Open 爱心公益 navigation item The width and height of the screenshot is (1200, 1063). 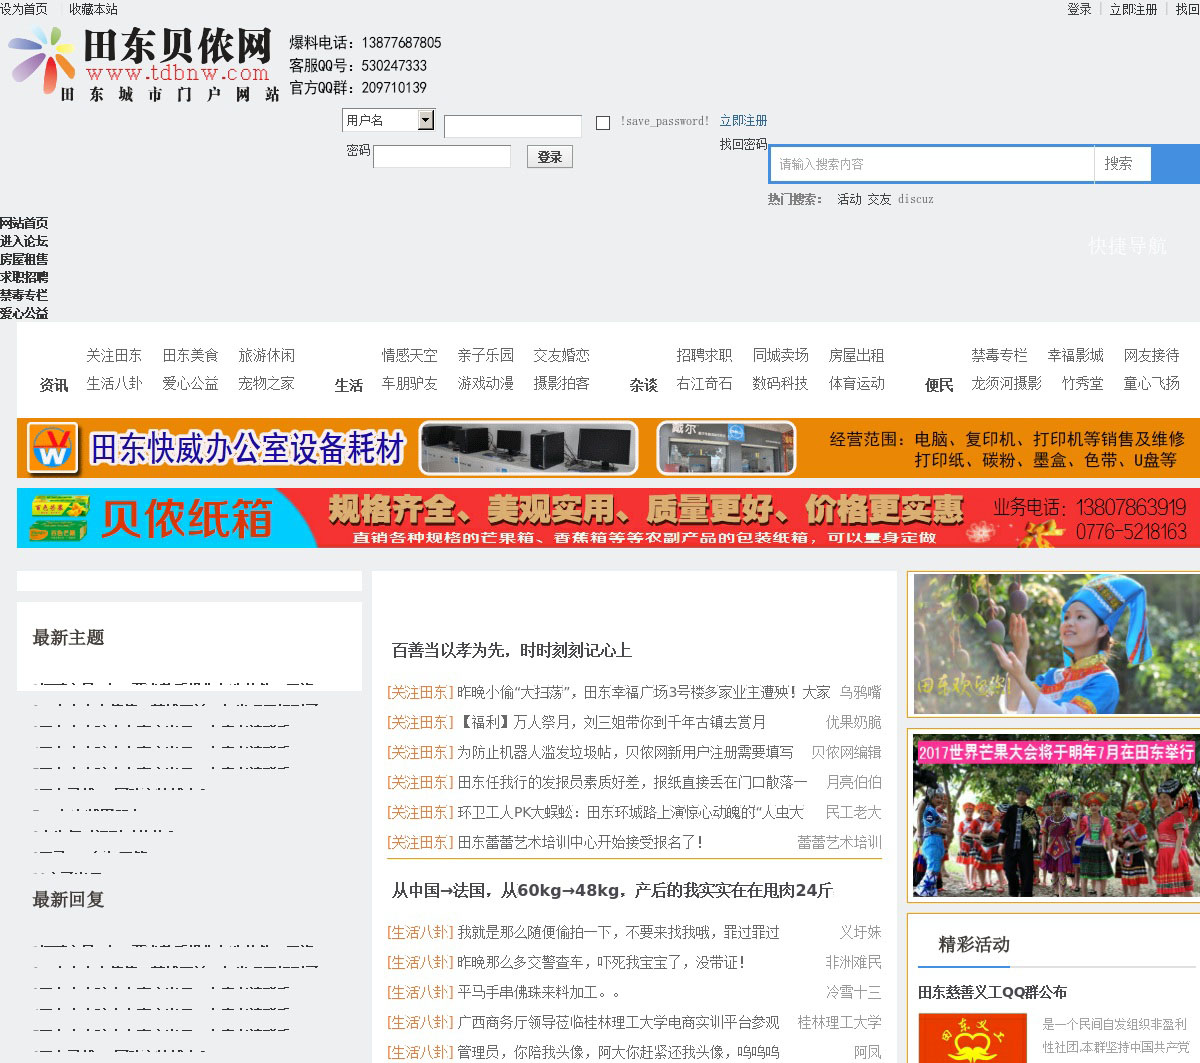pyautogui.click(x=24, y=313)
